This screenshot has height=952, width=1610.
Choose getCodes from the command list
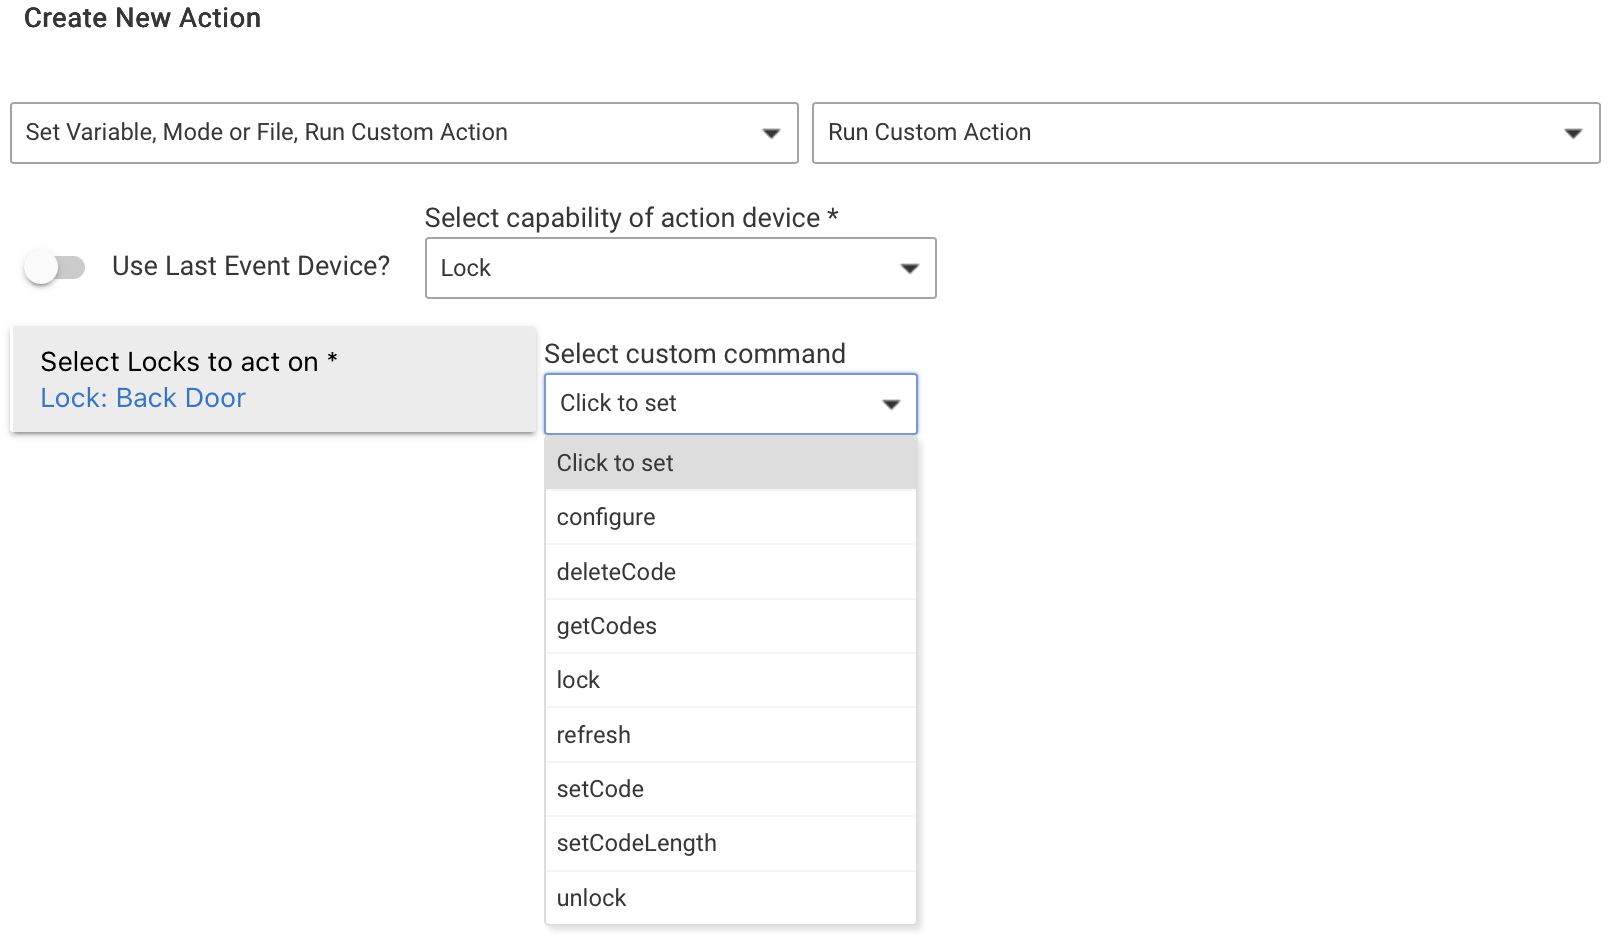(x=607, y=626)
